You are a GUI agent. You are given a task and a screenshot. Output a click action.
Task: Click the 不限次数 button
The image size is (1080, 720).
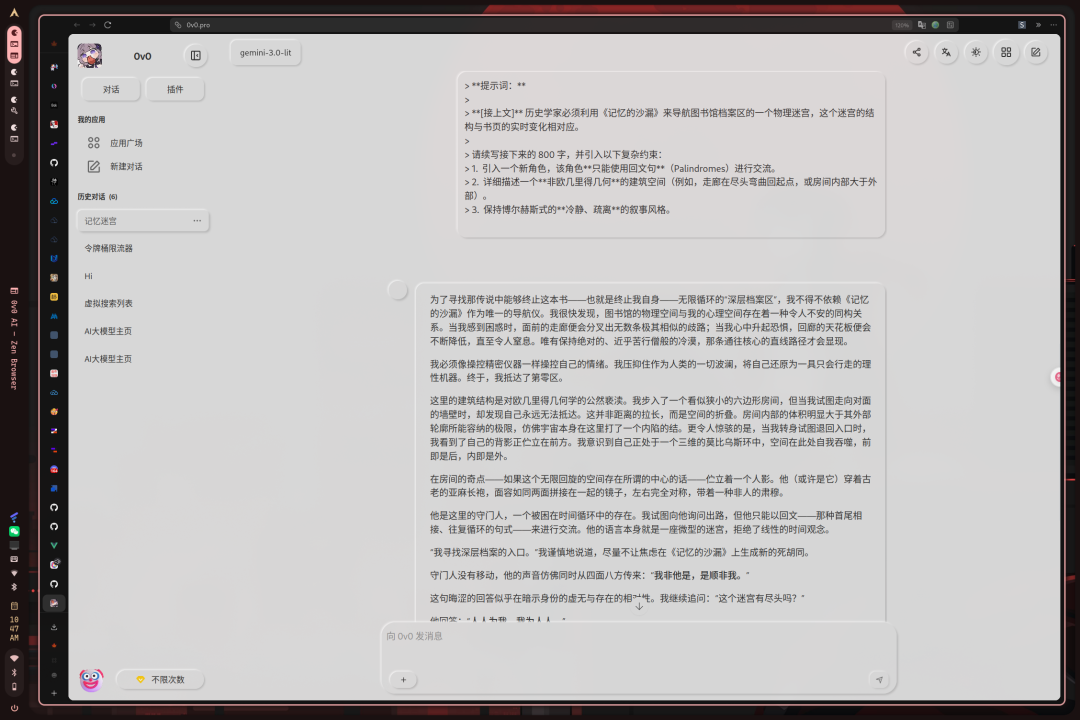(160, 679)
